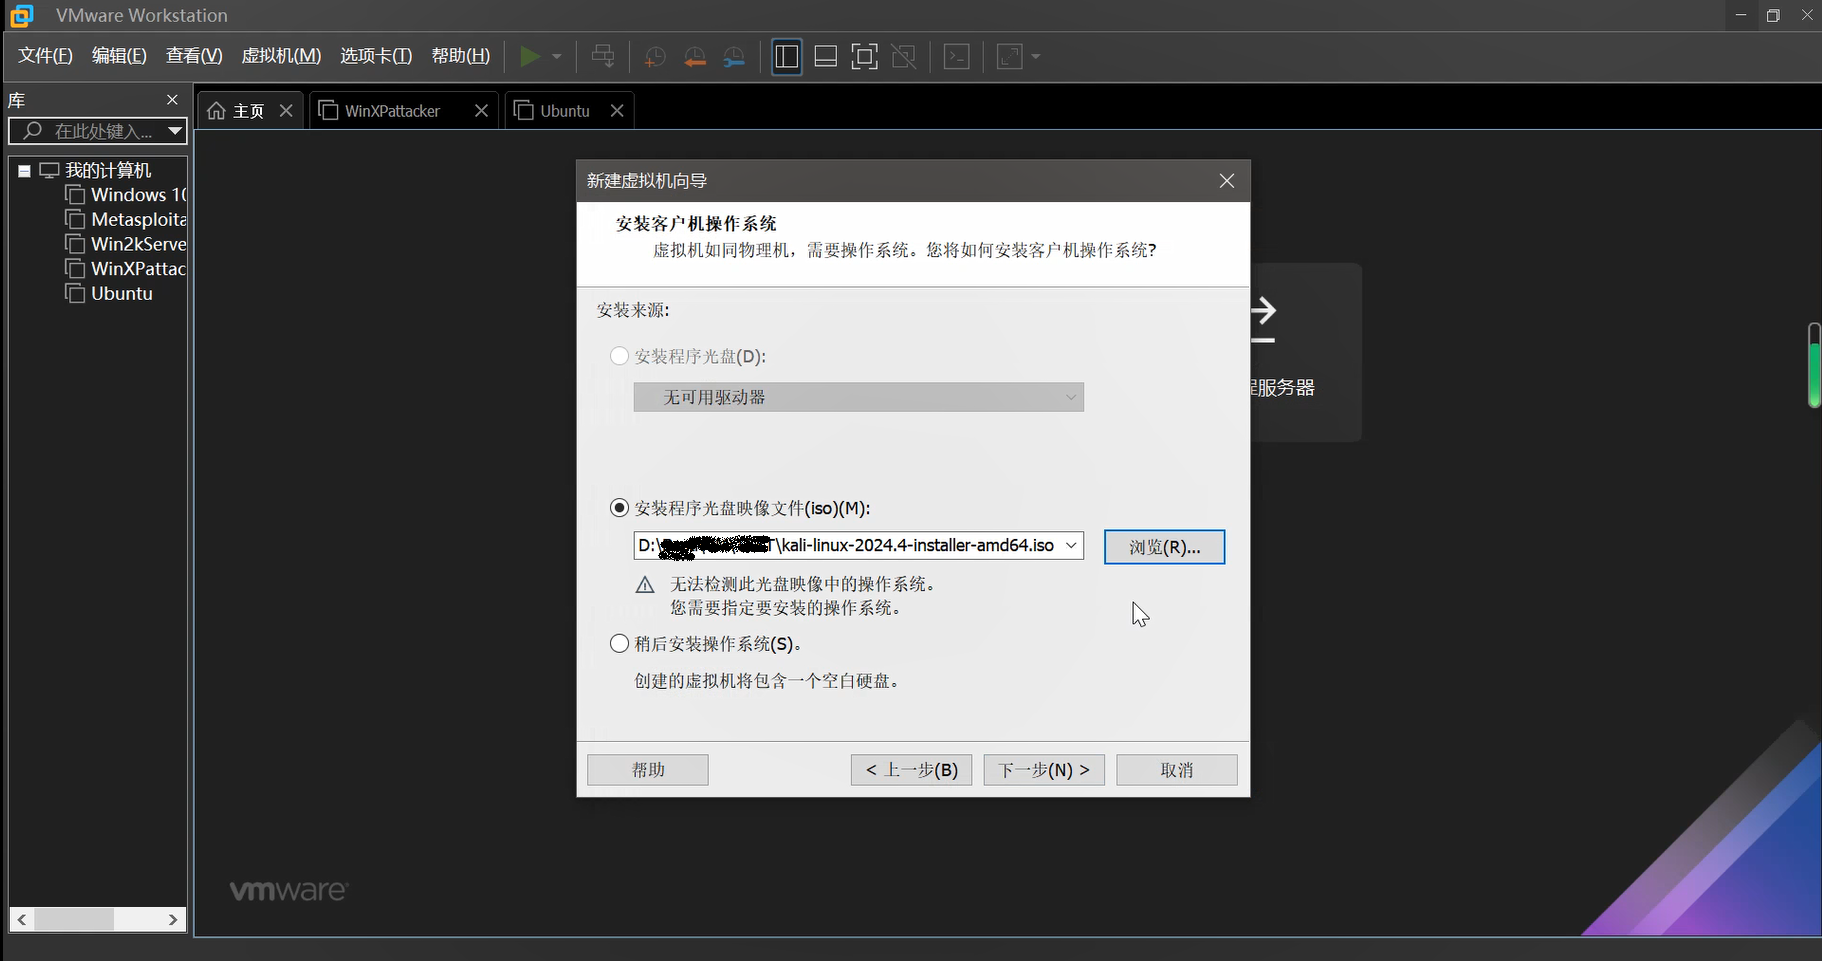This screenshot has height=961, width=1822.
Task: Click the 浏览(R)... browse button
Action: 1165,547
